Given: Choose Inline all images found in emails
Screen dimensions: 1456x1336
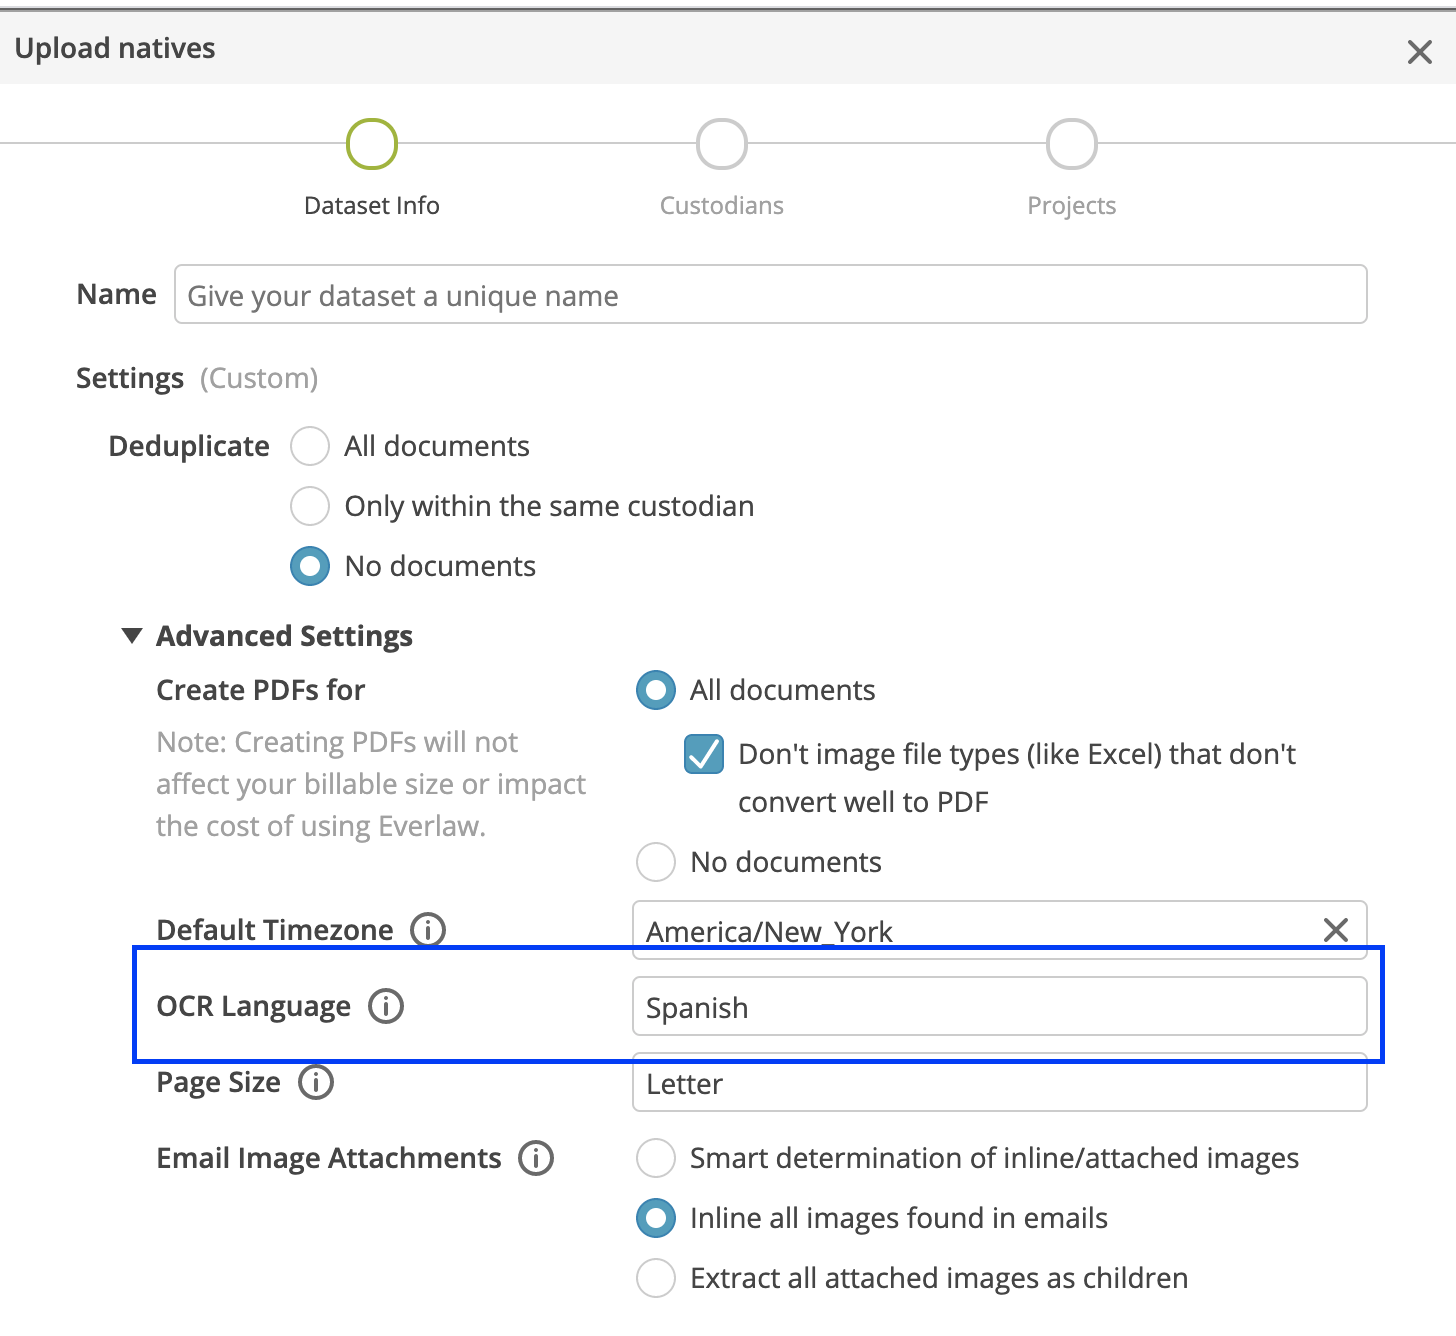Looking at the screenshot, I should click(656, 1218).
